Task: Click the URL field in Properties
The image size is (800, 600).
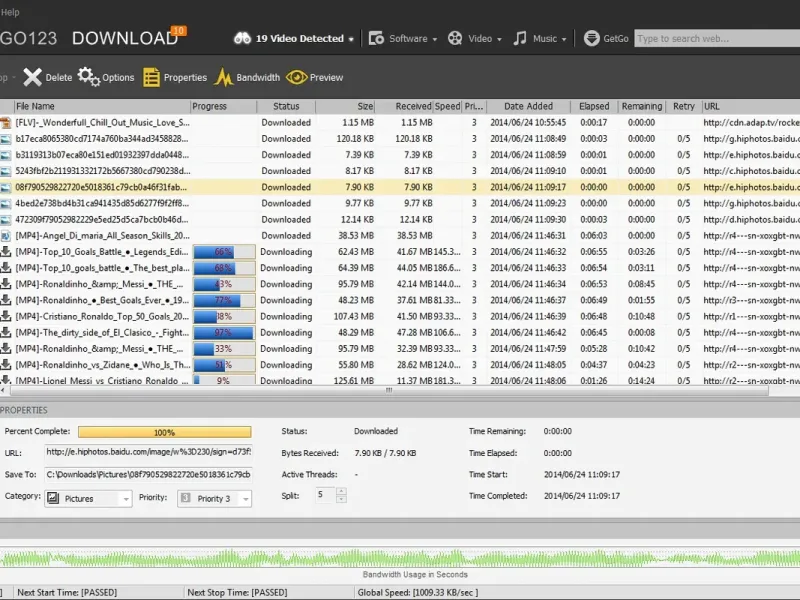Action: click(148, 452)
